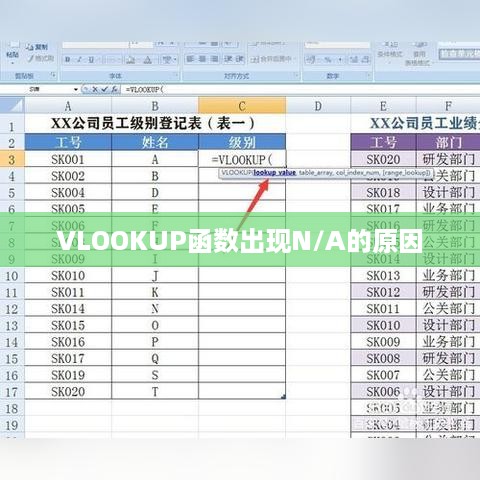
Task: Select cell SK008 in column E
Action: [383, 358]
